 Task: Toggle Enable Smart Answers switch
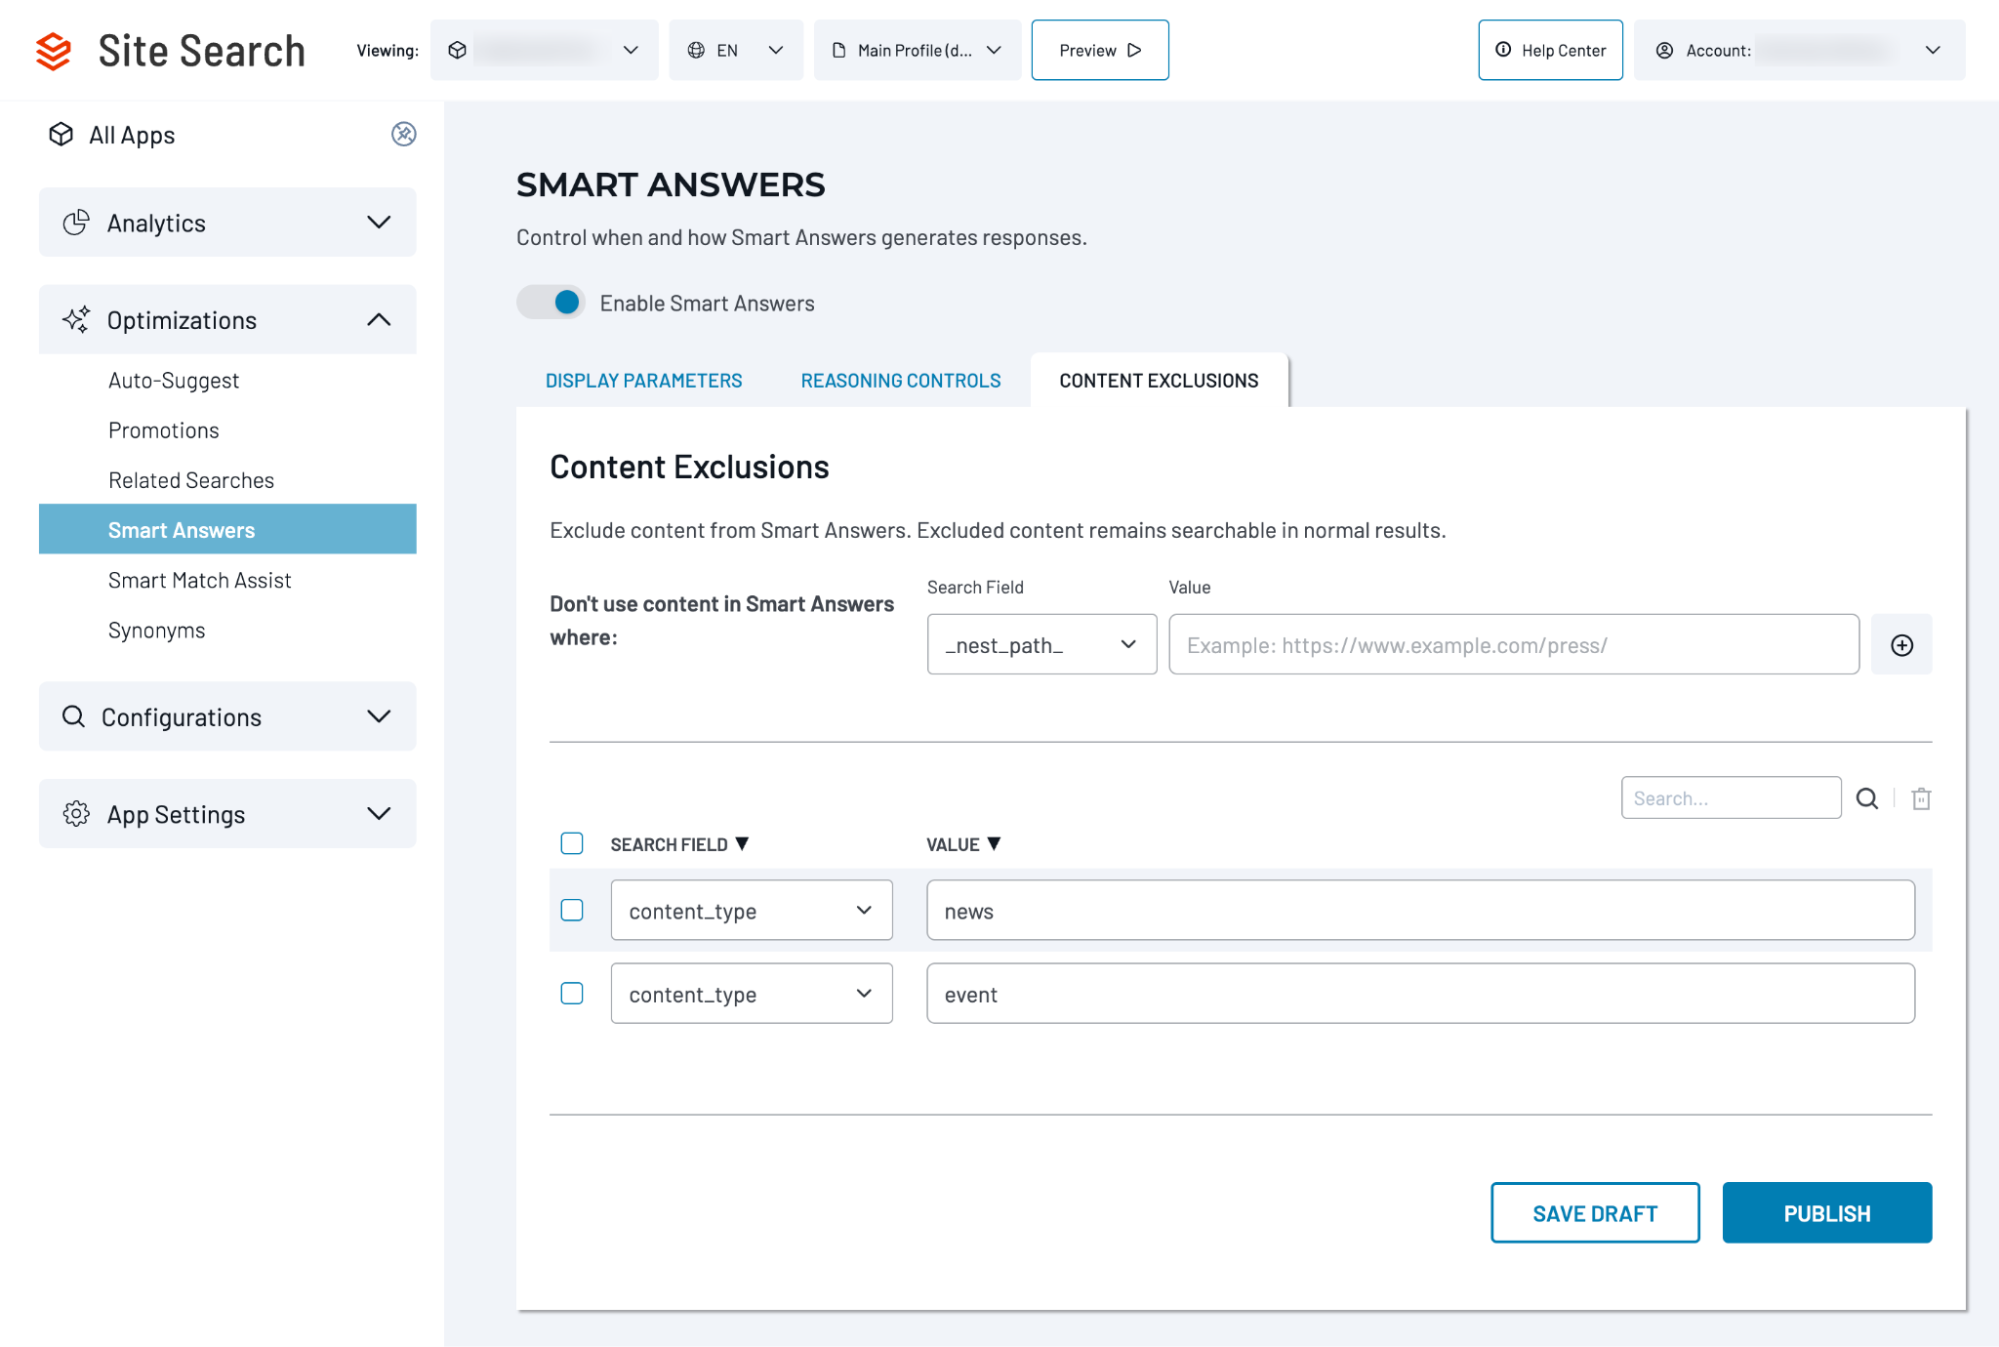pyautogui.click(x=551, y=302)
